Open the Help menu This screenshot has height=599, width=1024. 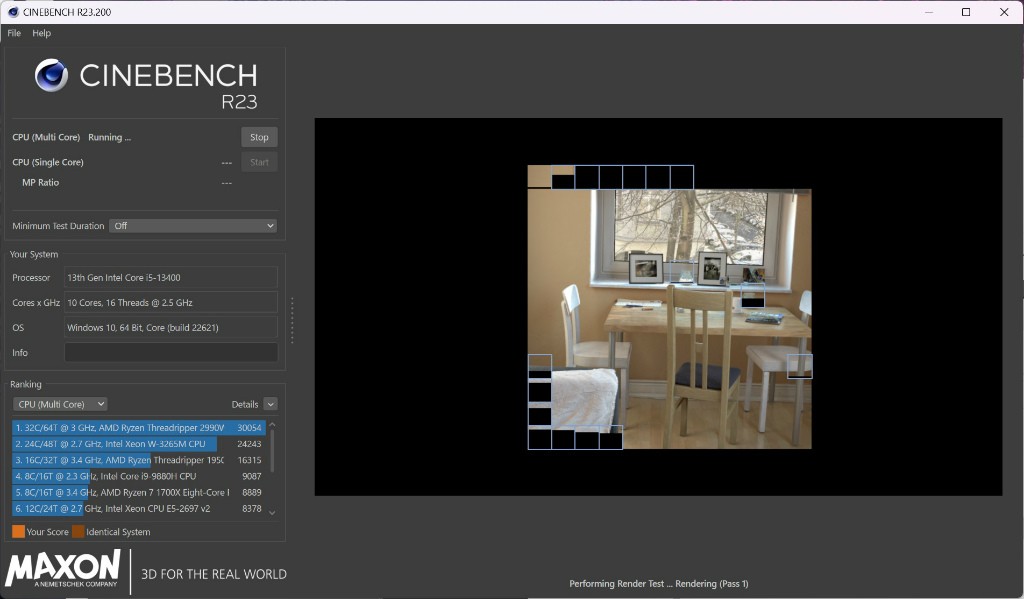(41, 33)
